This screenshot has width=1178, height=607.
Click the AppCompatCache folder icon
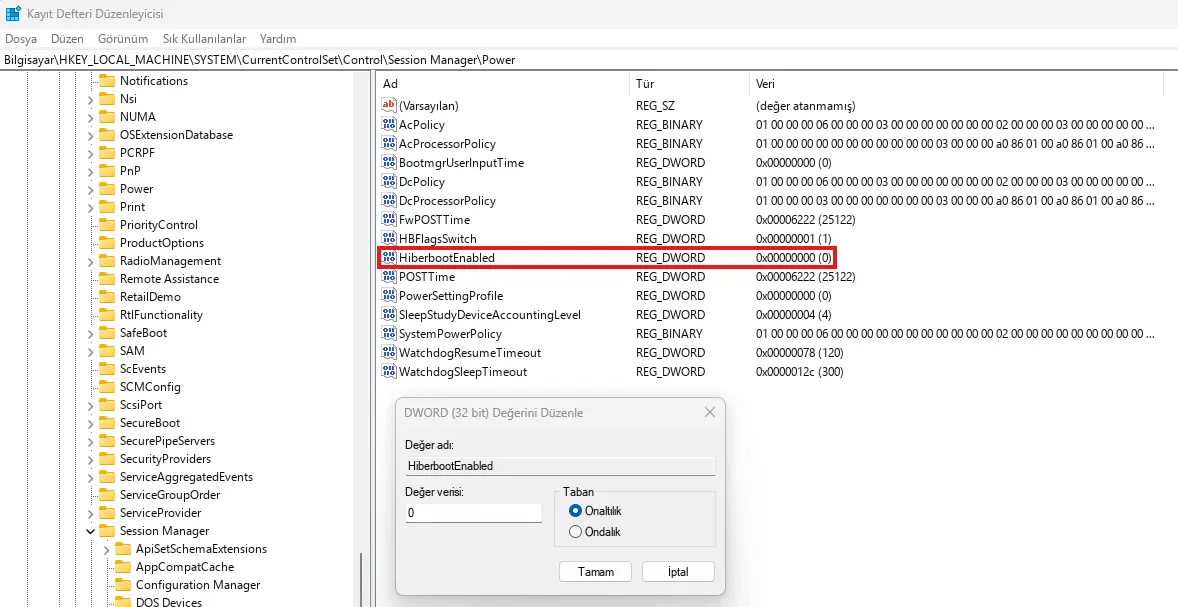(x=122, y=566)
